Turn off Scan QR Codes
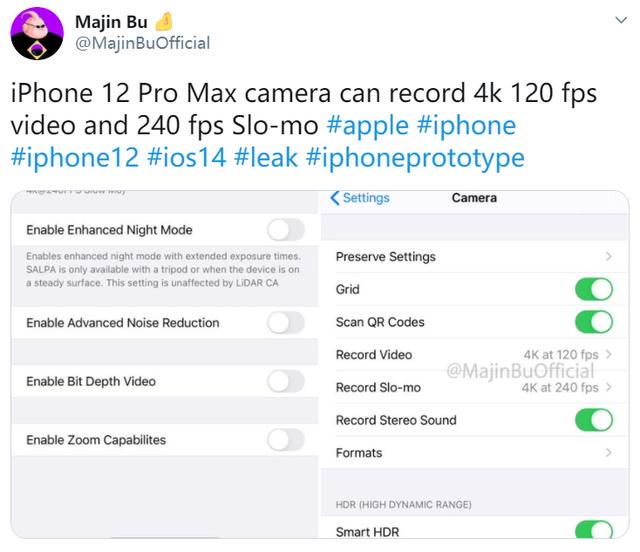 coord(594,322)
